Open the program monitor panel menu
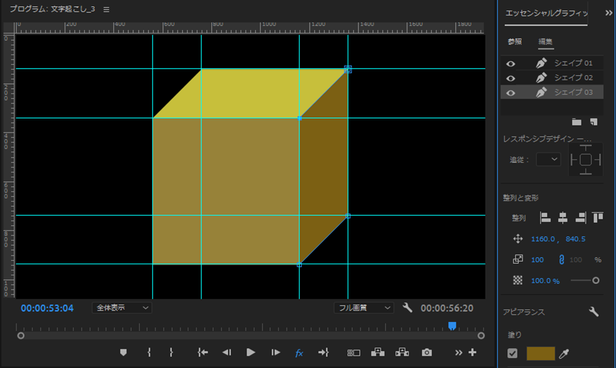The image size is (616, 368). [106, 9]
